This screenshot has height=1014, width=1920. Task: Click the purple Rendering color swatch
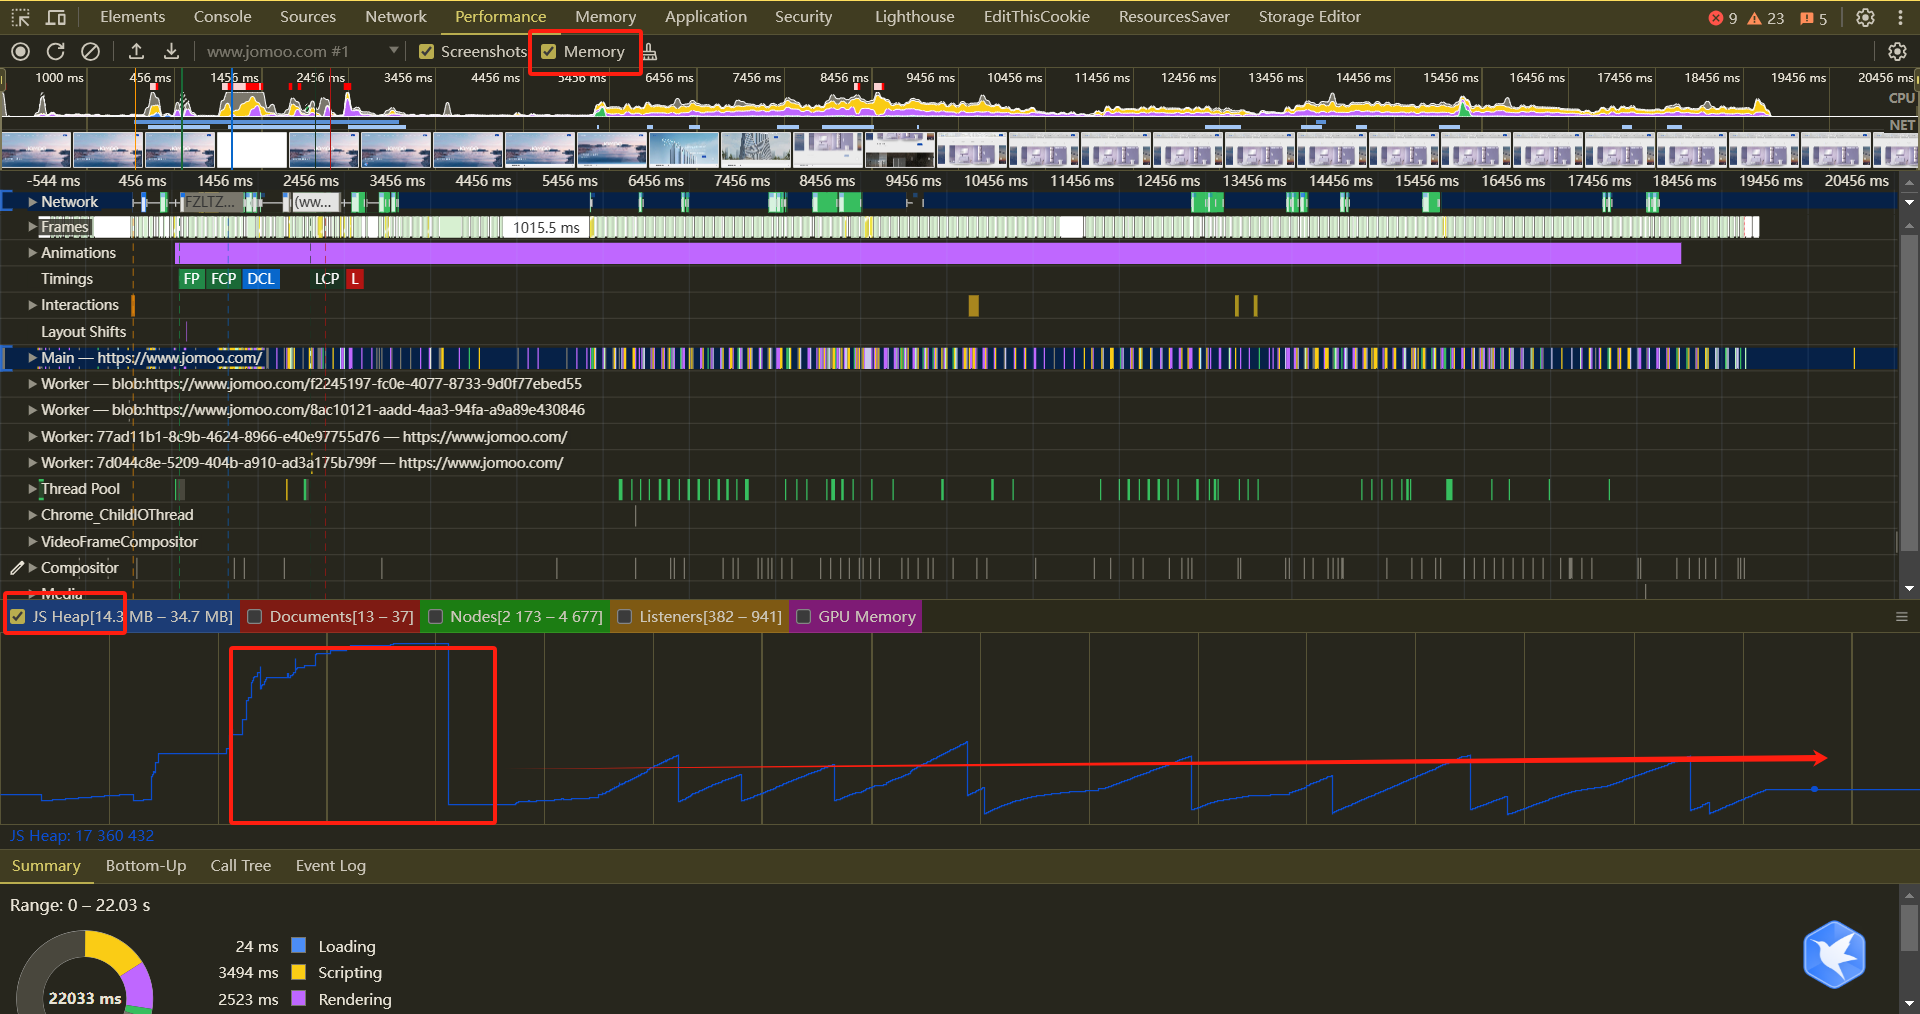(x=298, y=999)
